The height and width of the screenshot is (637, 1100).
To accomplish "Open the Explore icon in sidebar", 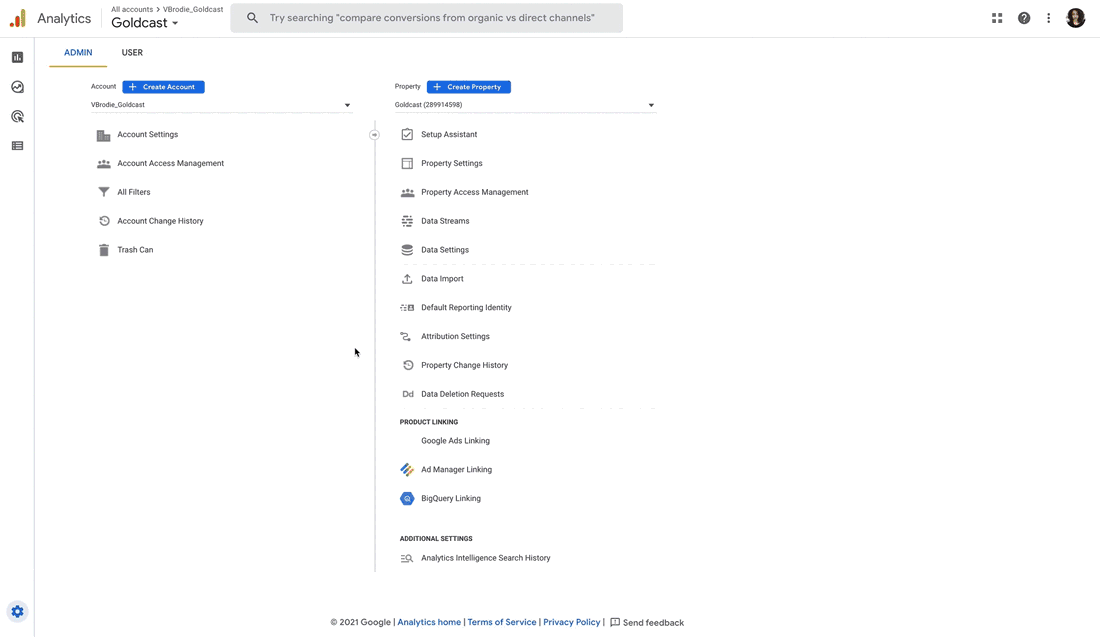I will coord(18,87).
